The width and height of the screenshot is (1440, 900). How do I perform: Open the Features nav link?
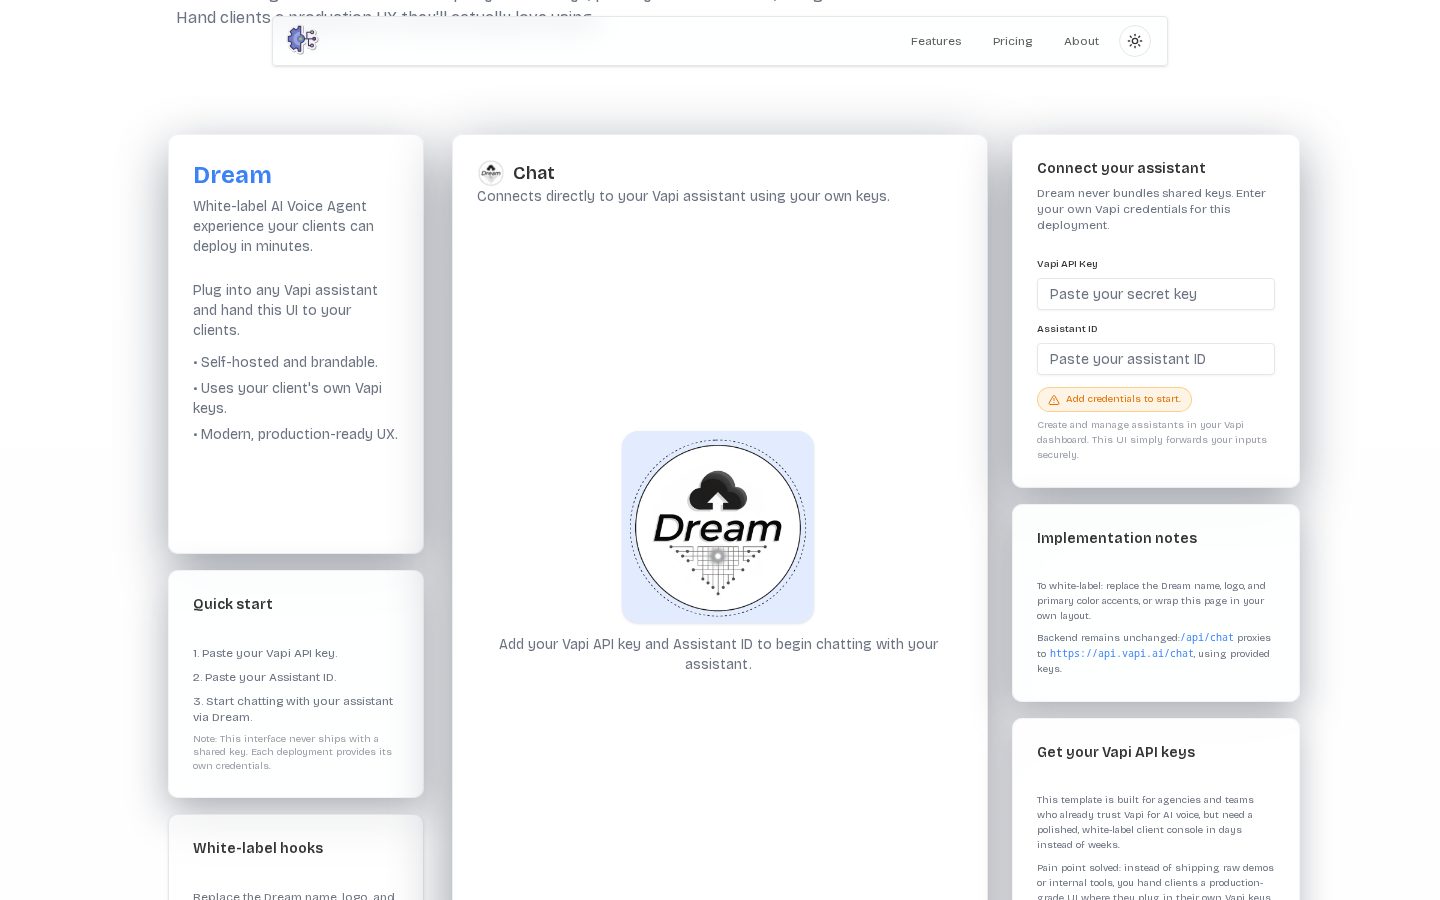pyautogui.click(x=936, y=41)
